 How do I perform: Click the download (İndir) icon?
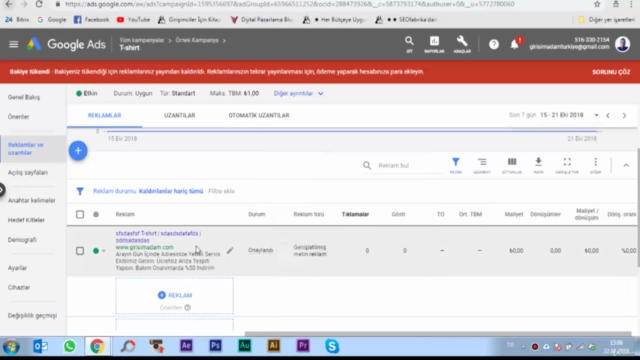538,165
